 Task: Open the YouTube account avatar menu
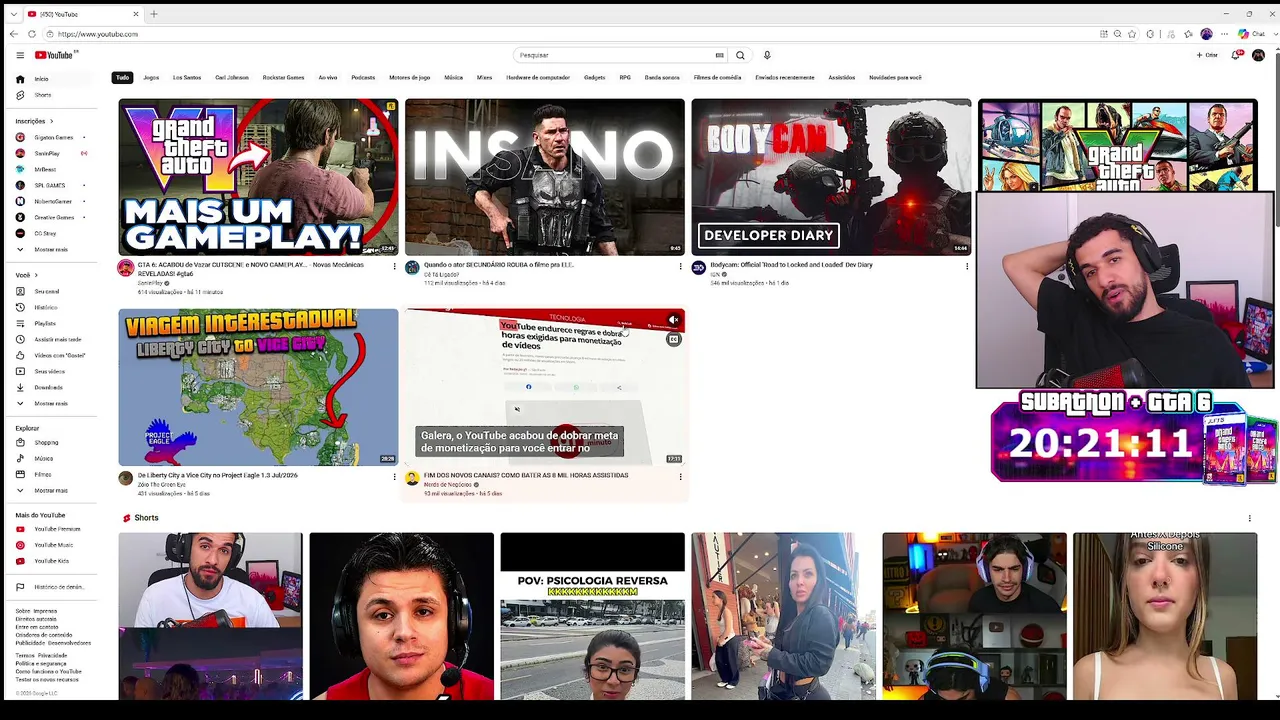coord(1258,55)
